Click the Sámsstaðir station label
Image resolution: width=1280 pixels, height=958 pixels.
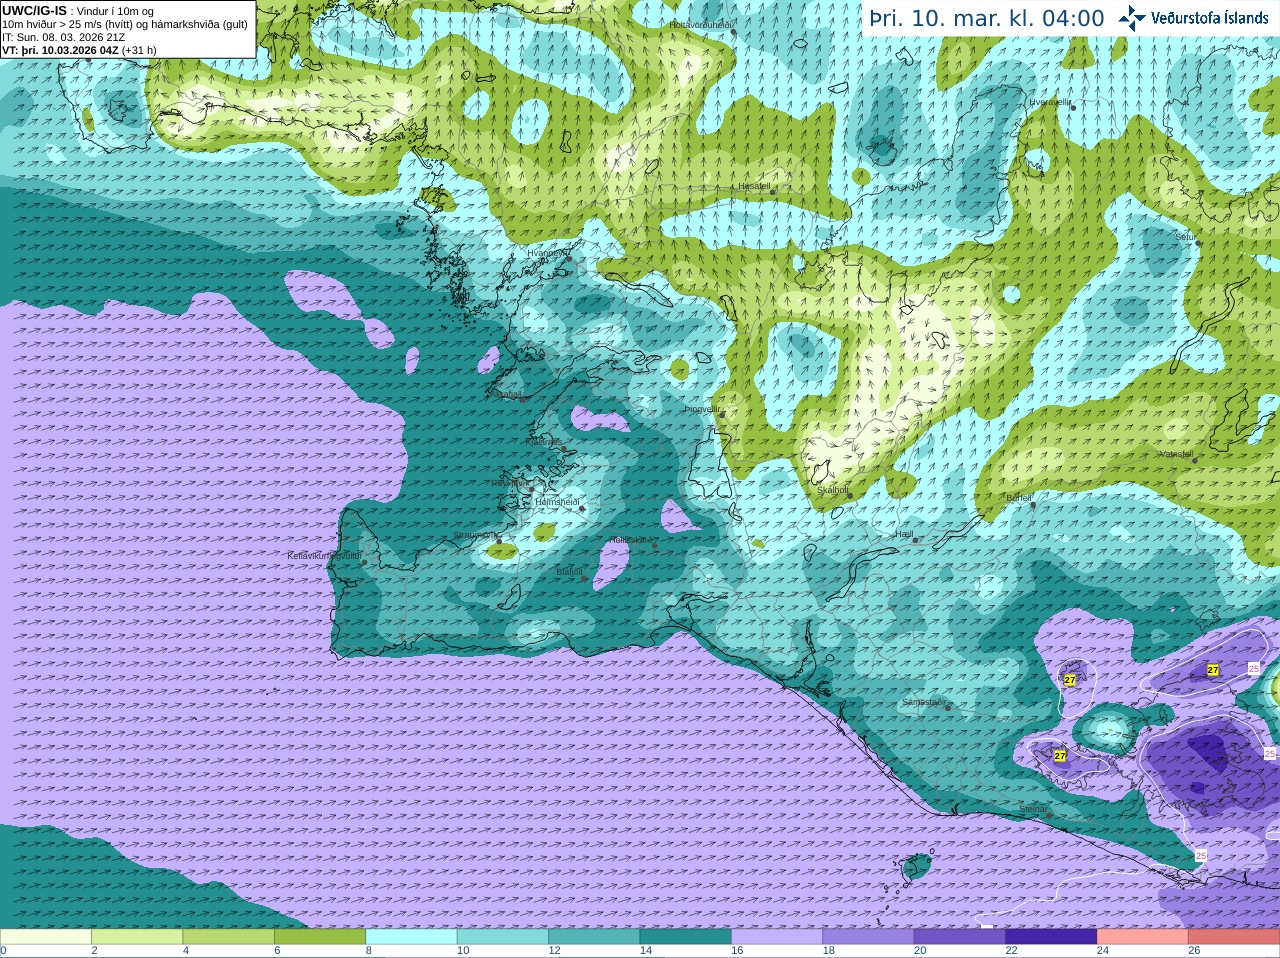[923, 702]
